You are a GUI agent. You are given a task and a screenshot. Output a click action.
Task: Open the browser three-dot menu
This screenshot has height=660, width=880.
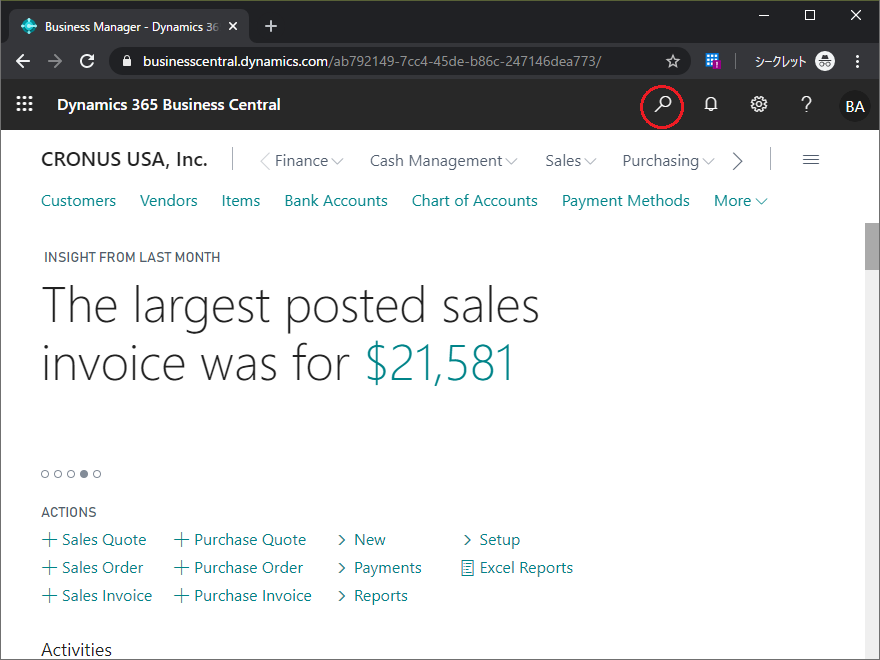(857, 61)
